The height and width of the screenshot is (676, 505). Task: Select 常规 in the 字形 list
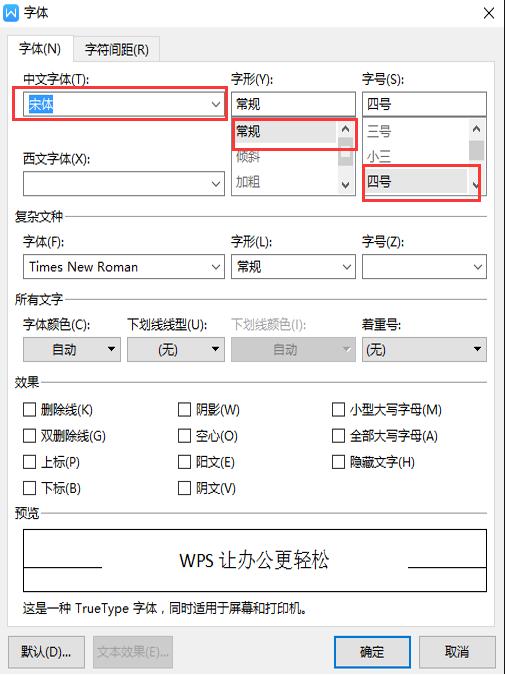(285, 131)
